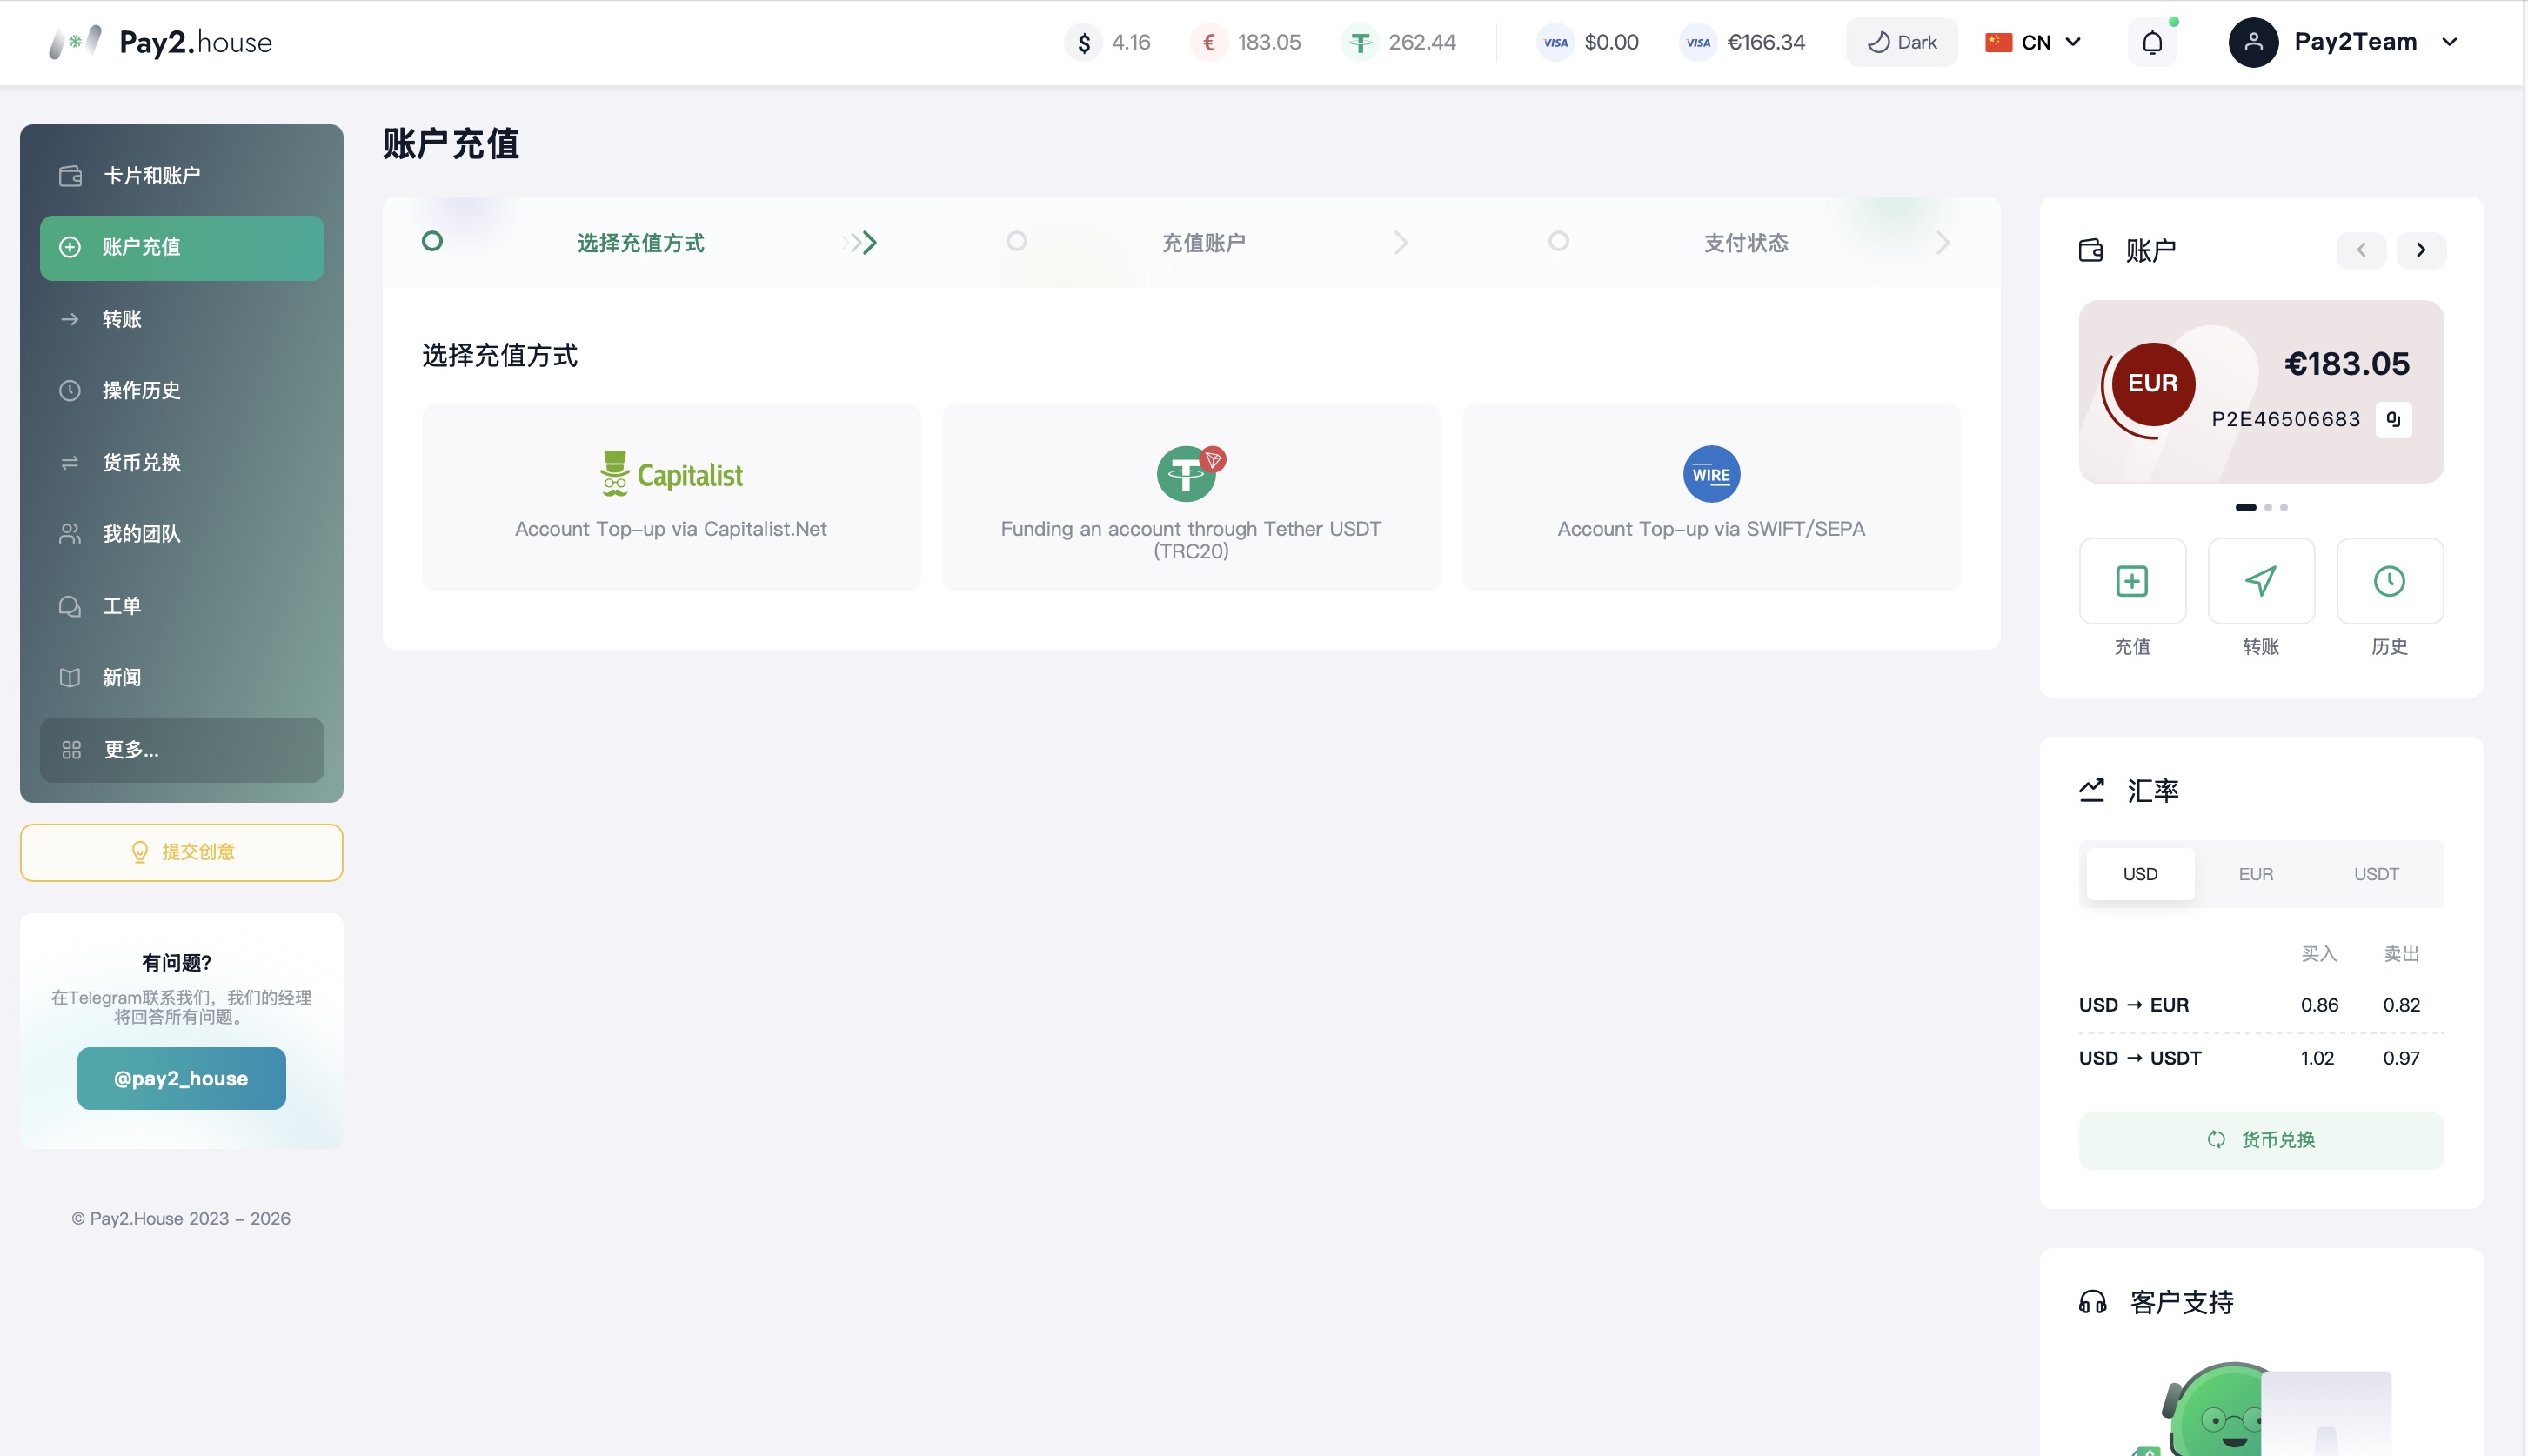Open the CN language dropdown

click(2034, 42)
